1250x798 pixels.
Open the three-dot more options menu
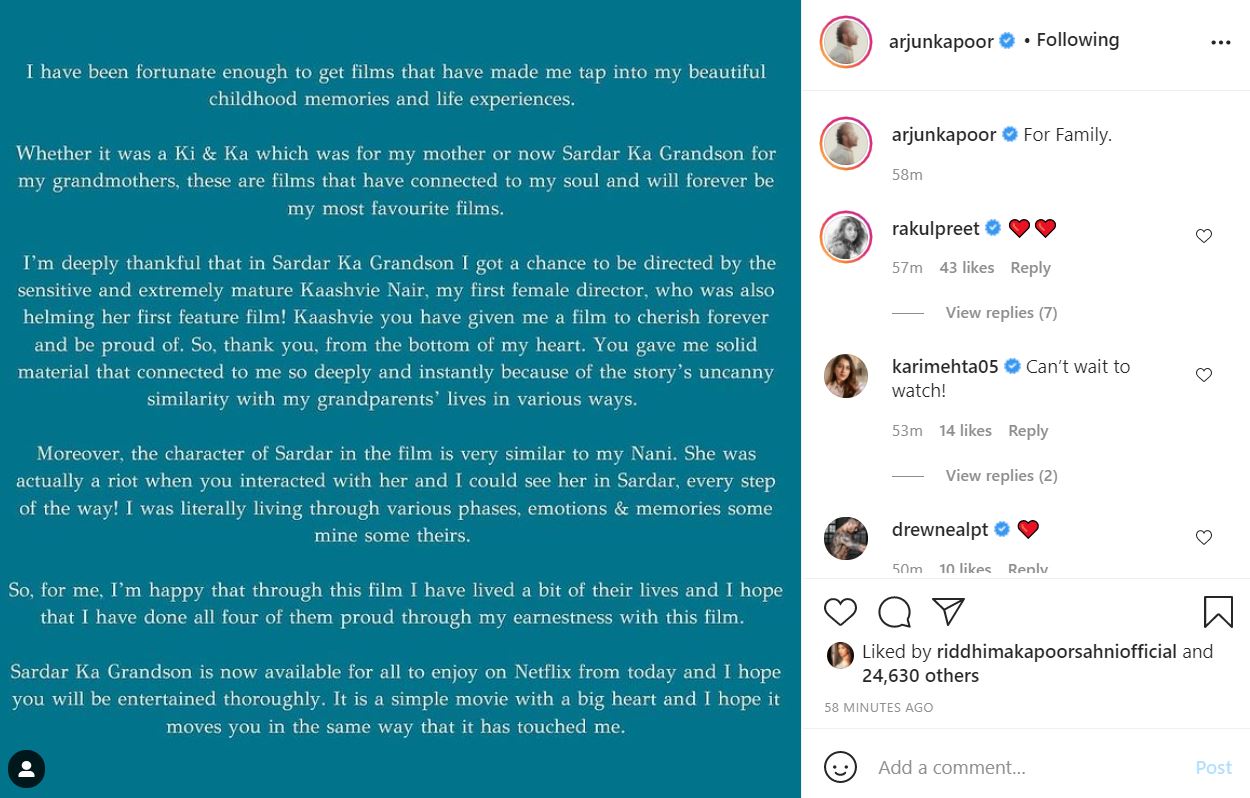pos(1220,42)
